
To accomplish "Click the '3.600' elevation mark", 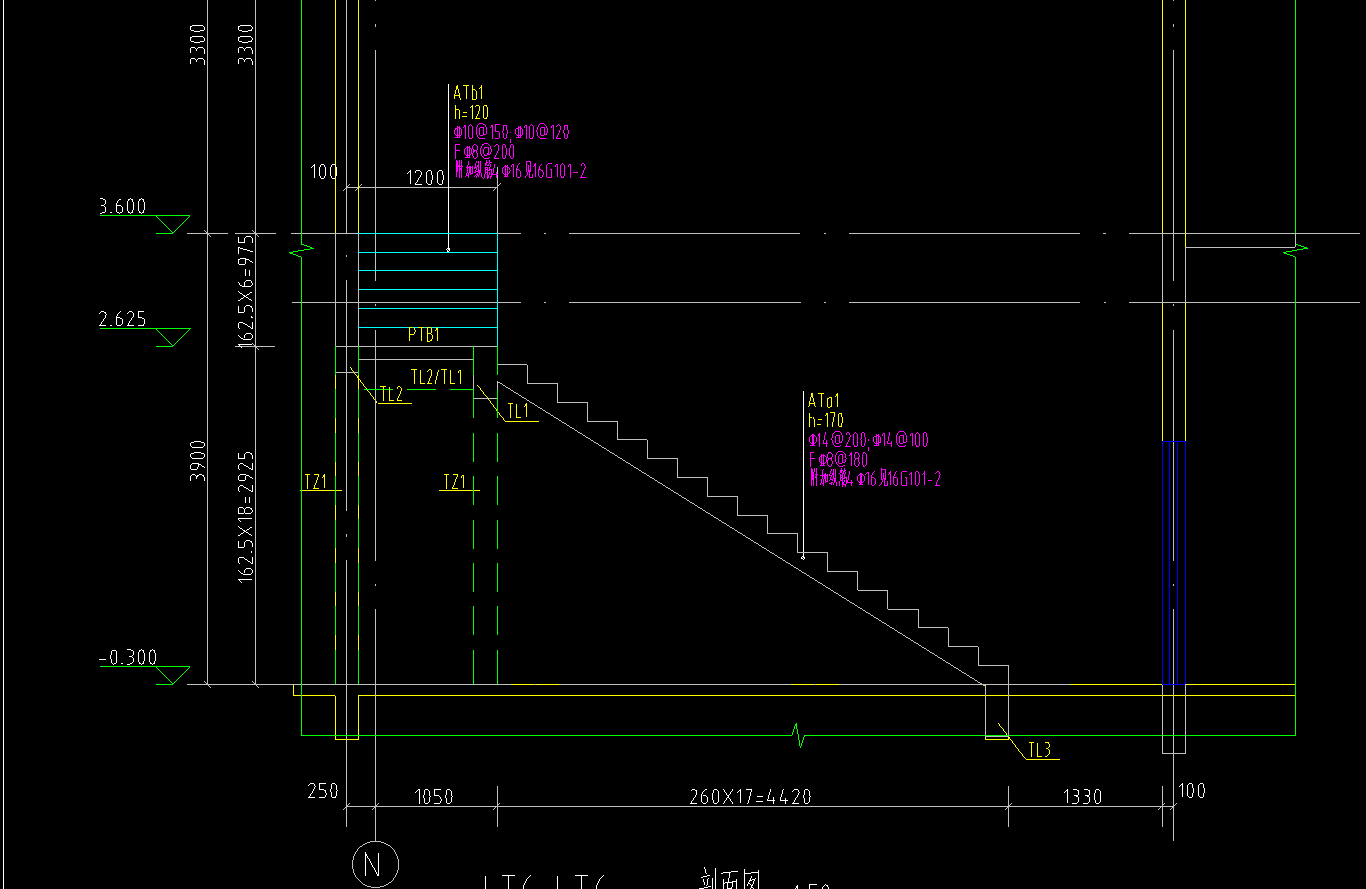I will click(122, 207).
